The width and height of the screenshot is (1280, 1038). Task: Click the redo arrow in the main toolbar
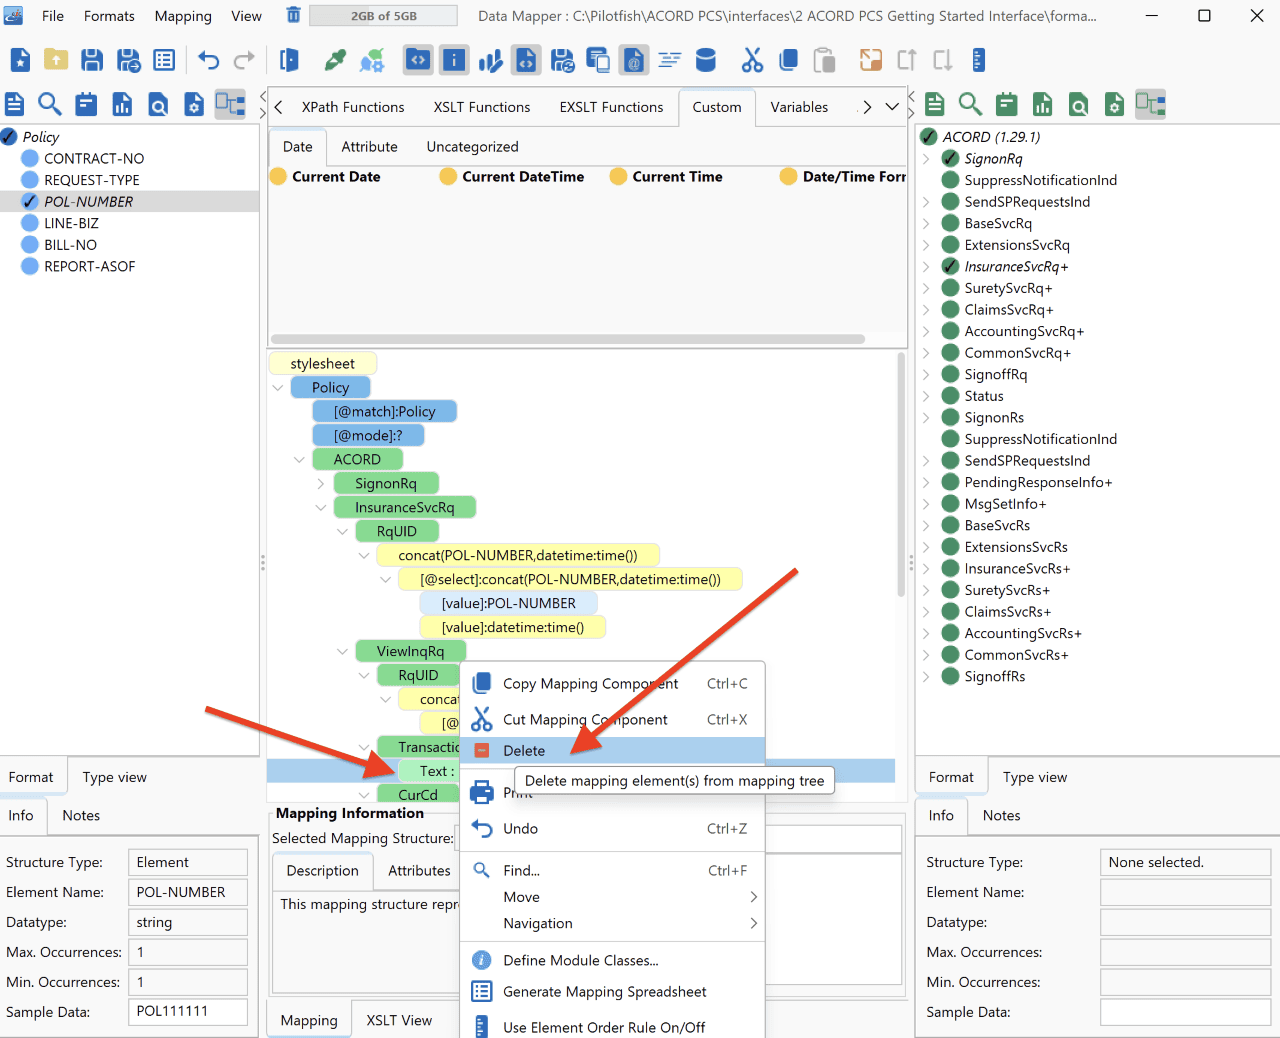pos(244,60)
